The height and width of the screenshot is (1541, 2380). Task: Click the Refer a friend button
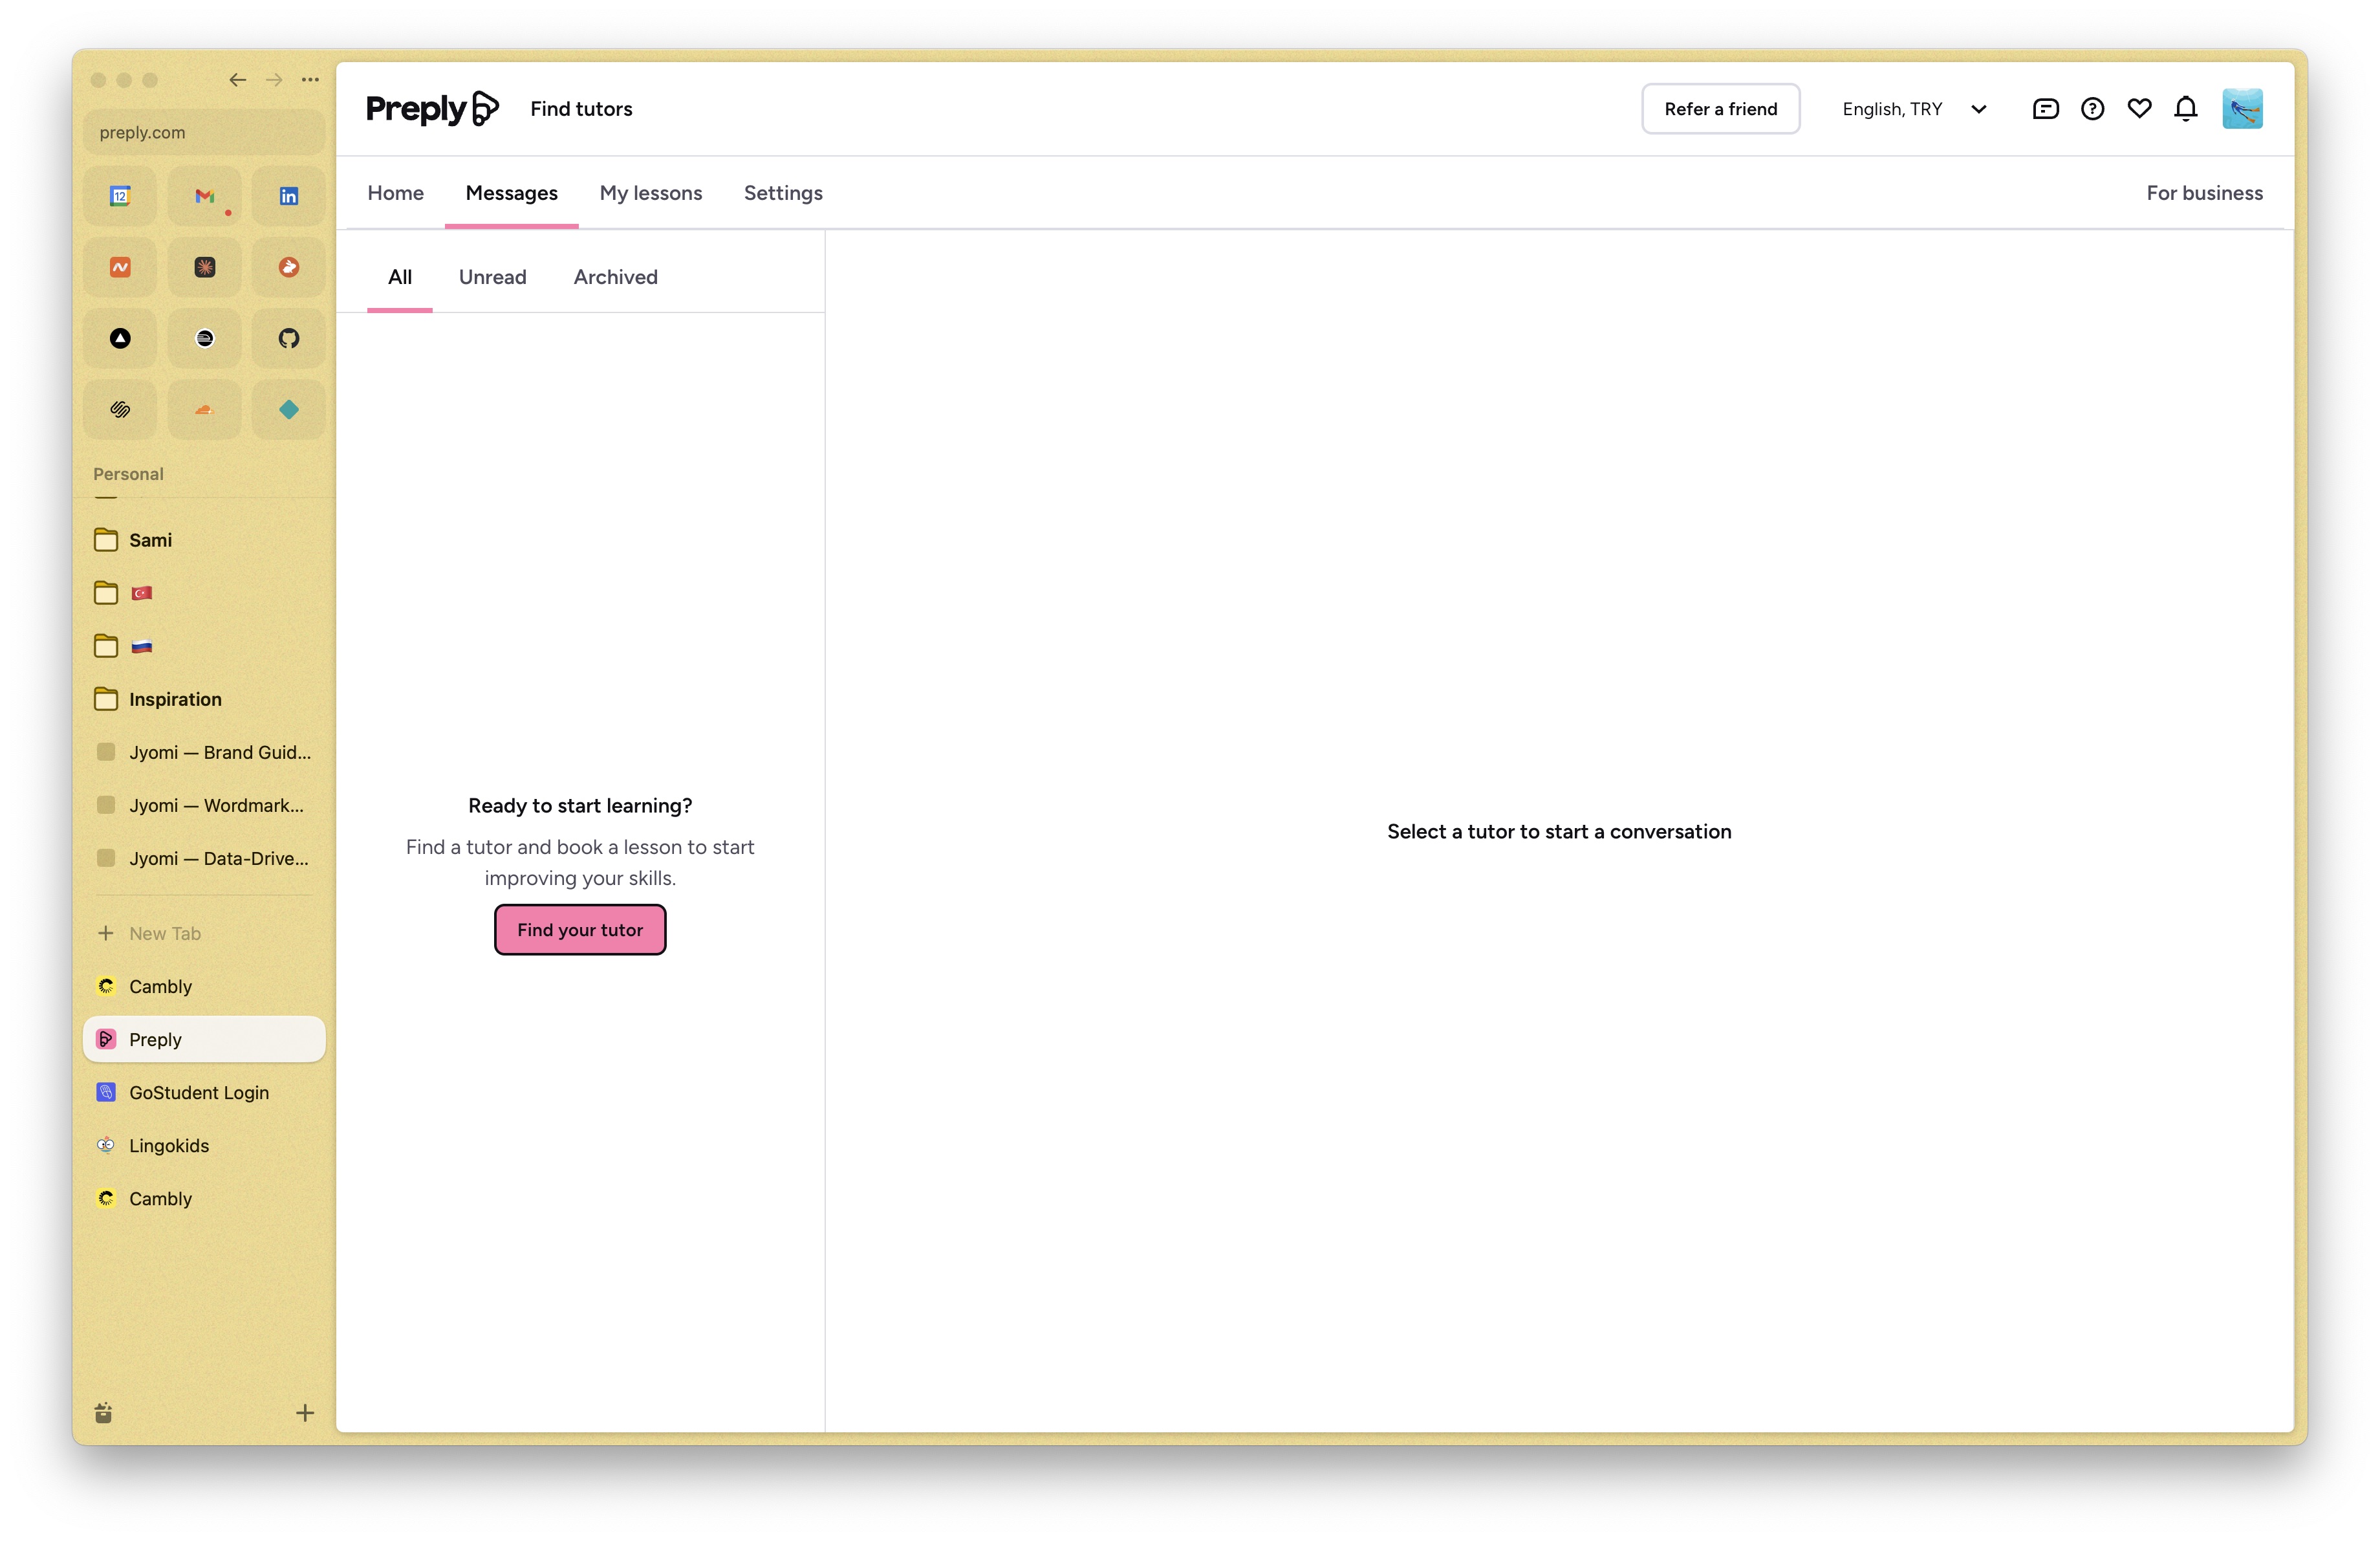1720,109
